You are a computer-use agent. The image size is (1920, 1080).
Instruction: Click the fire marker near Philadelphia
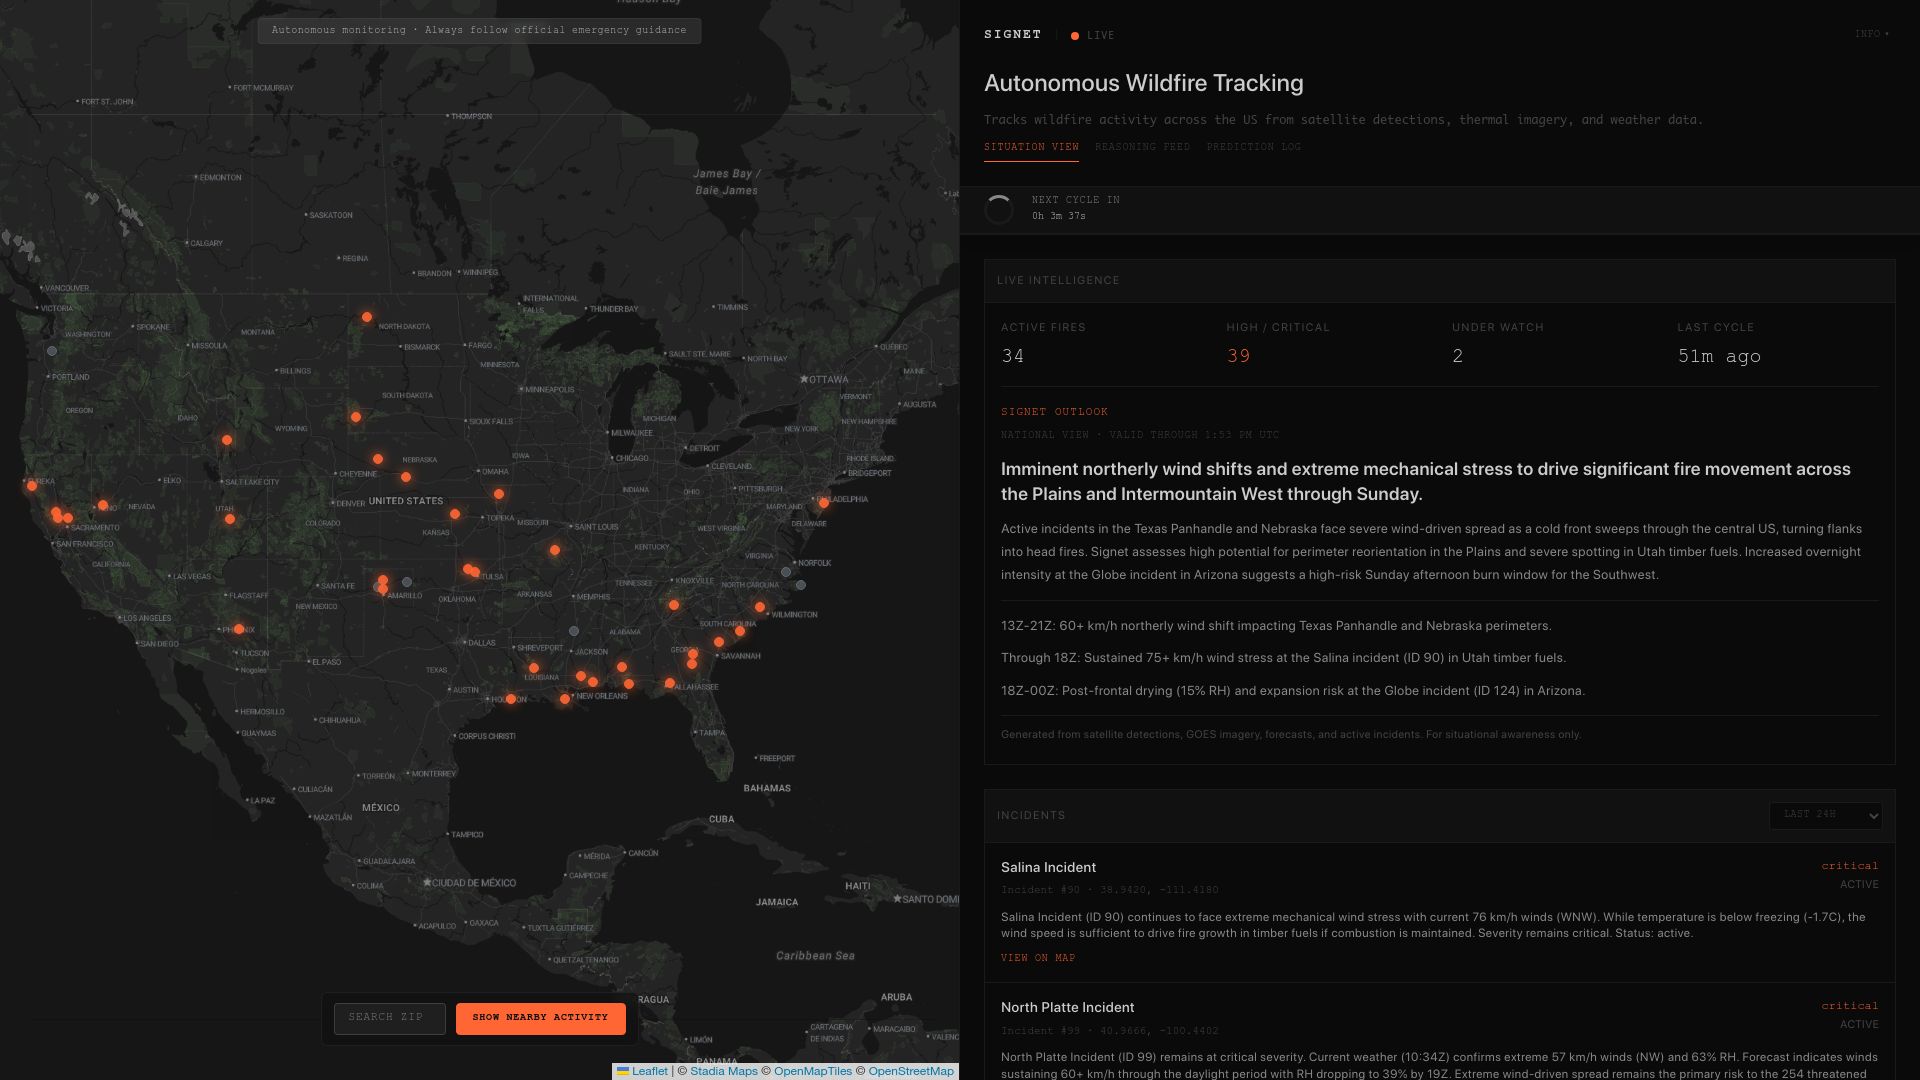824,503
